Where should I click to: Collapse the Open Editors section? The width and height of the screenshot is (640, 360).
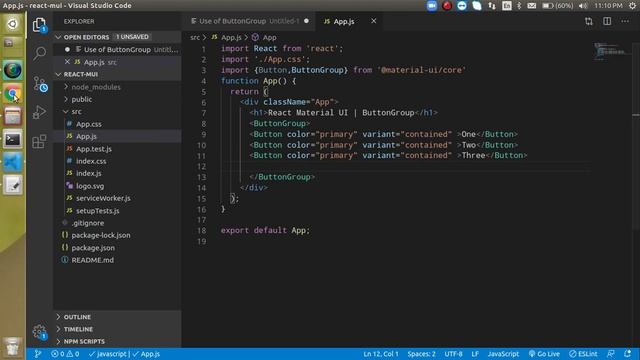(x=118, y=37)
